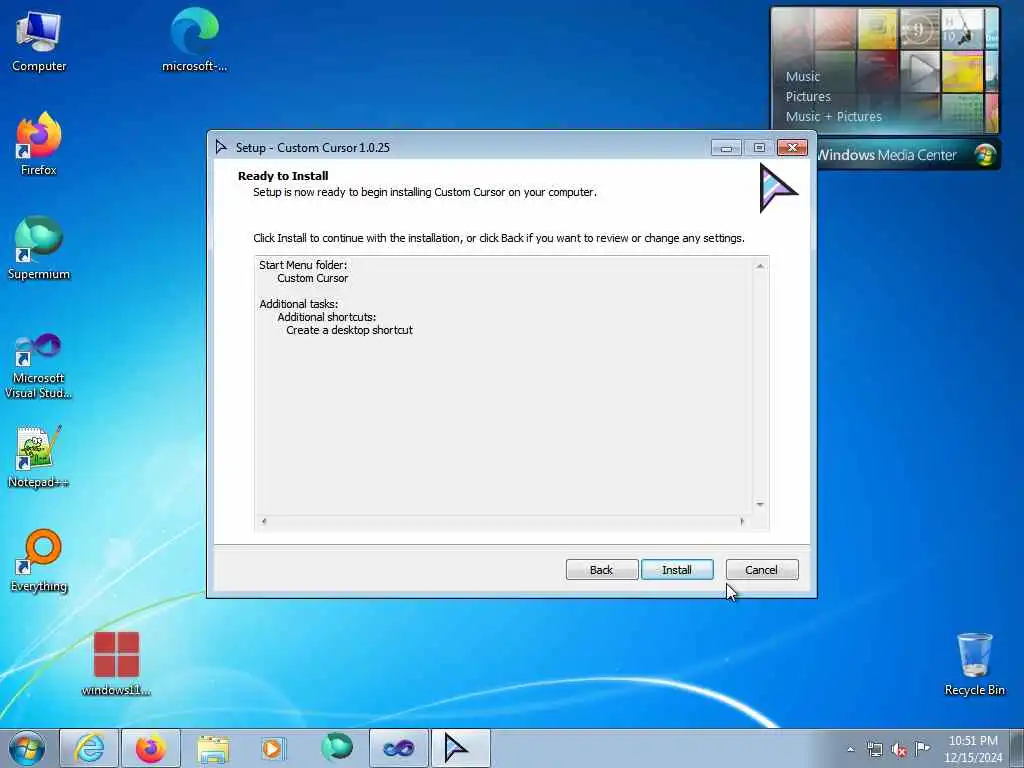Open Visual Studio taskbar icon
The height and width of the screenshot is (768, 1024).
(x=398, y=748)
